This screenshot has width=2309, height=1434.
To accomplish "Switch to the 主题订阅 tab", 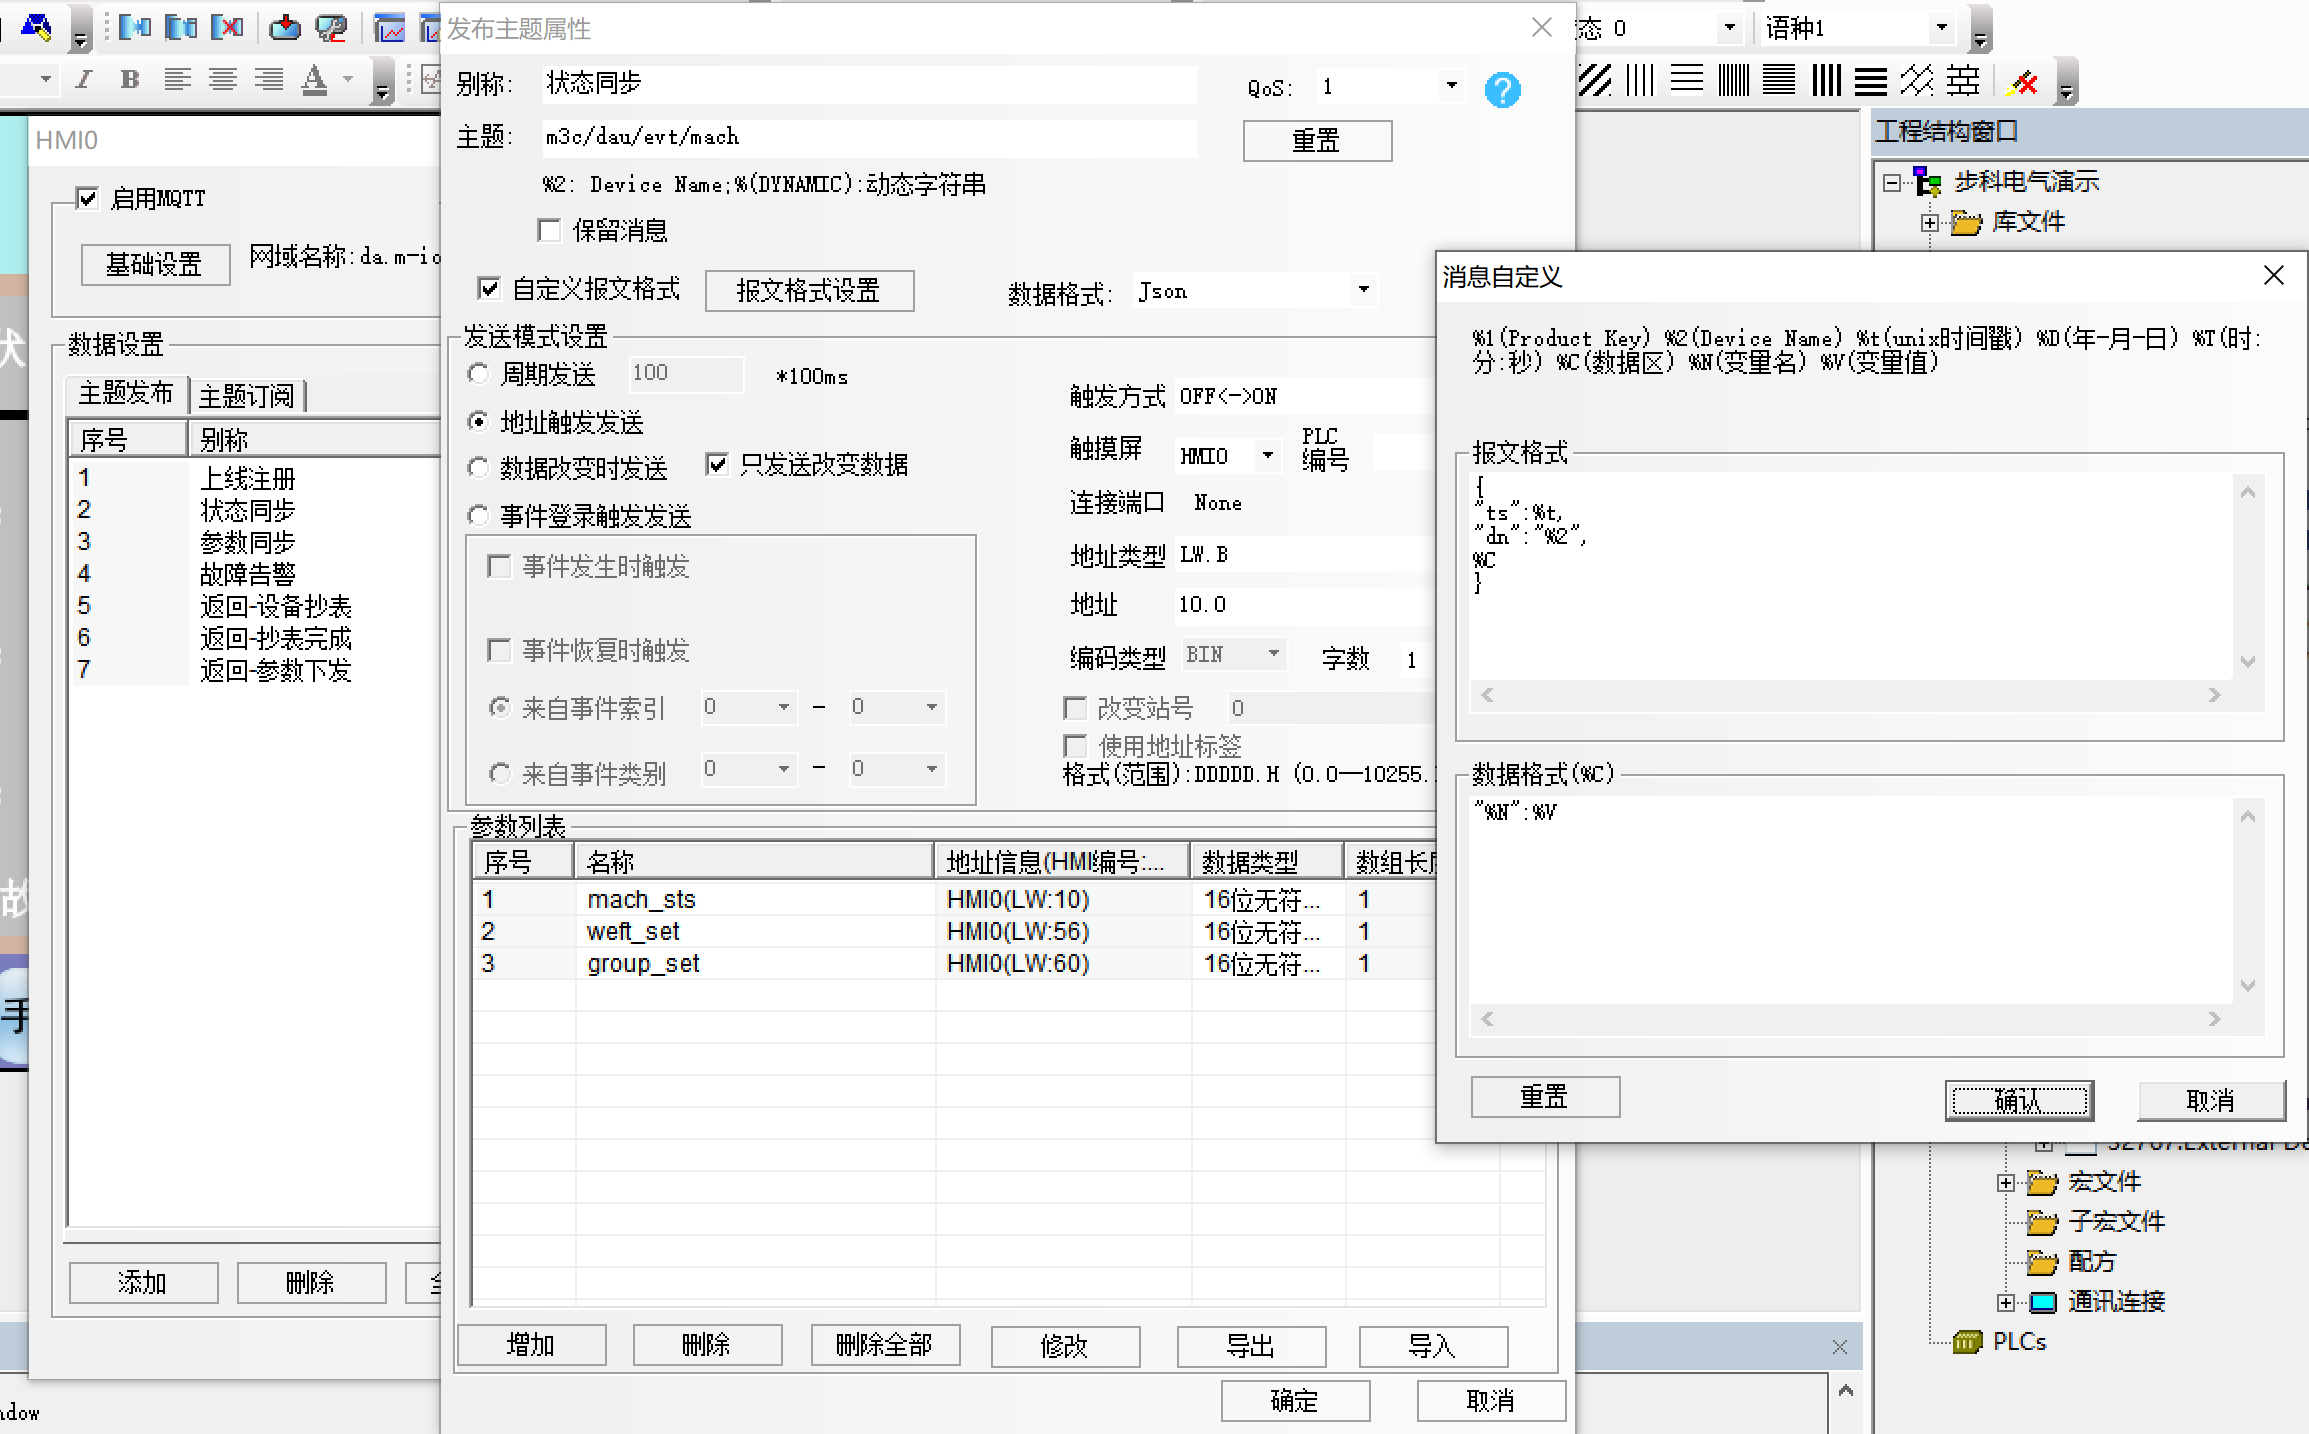I will coord(247,396).
